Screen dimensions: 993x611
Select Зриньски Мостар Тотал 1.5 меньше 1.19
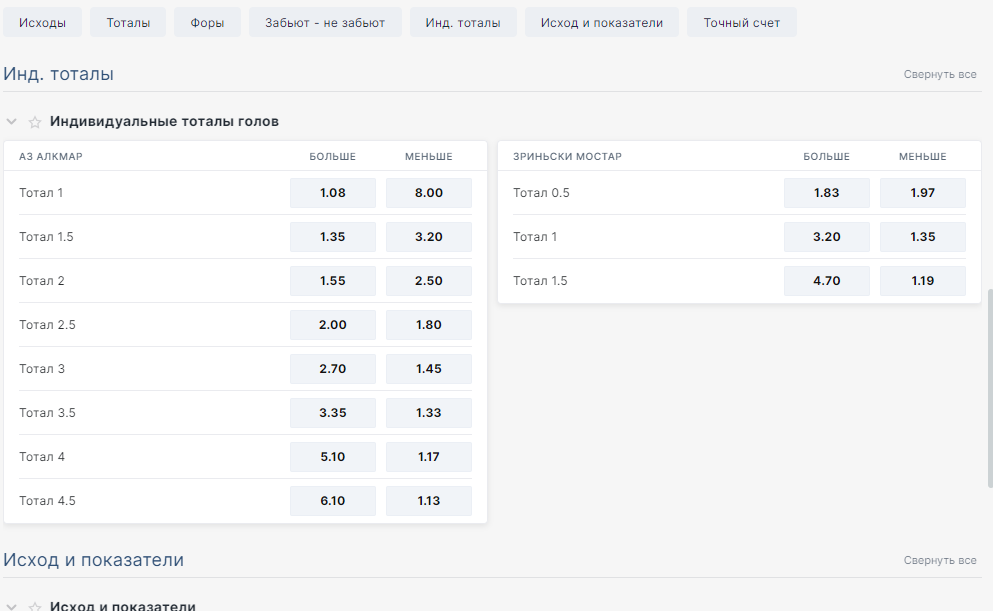(923, 281)
